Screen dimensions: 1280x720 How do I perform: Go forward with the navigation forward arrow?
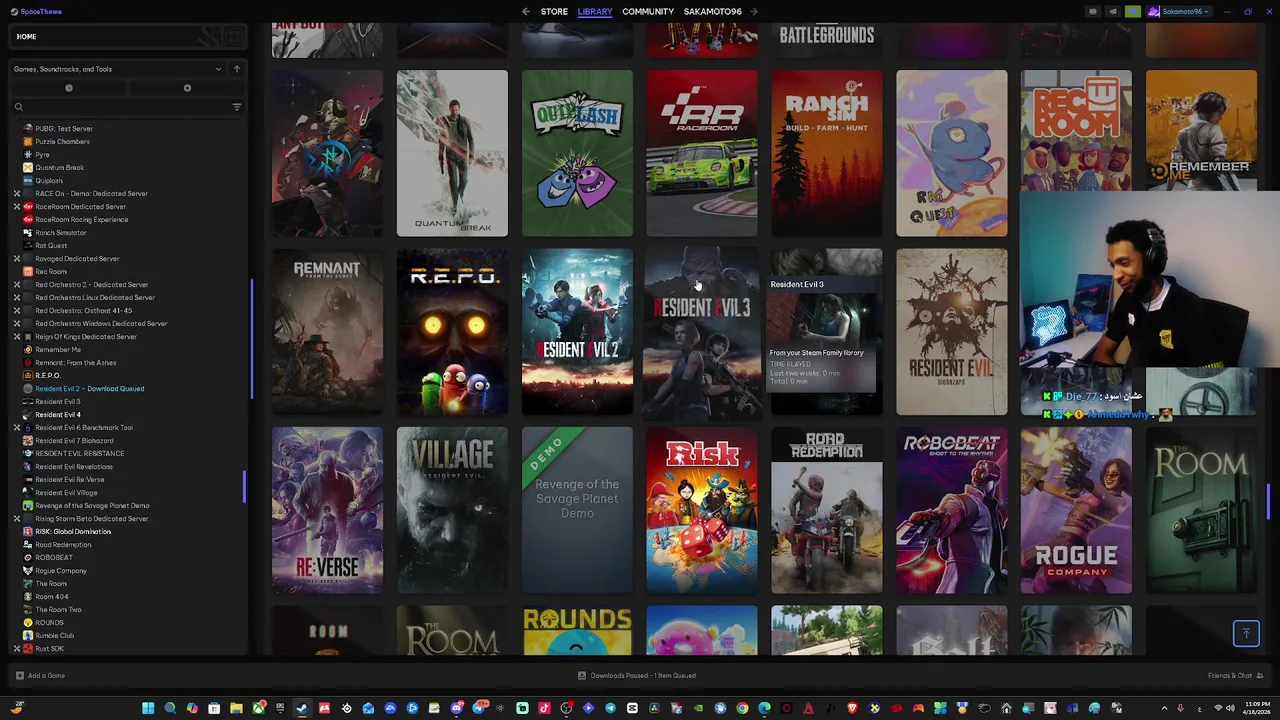coord(754,12)
